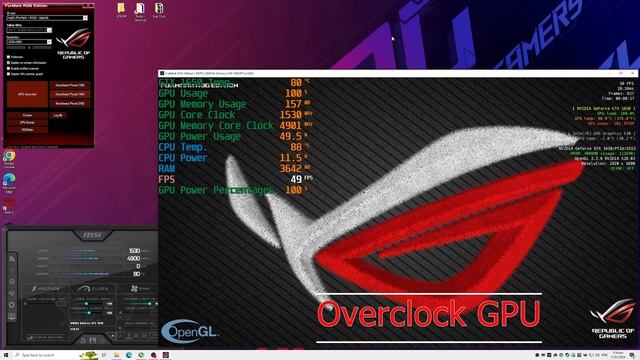Open the Resolution dropdown in FurMark
Screen dimensions: 640x360
[x=29, y=42]
